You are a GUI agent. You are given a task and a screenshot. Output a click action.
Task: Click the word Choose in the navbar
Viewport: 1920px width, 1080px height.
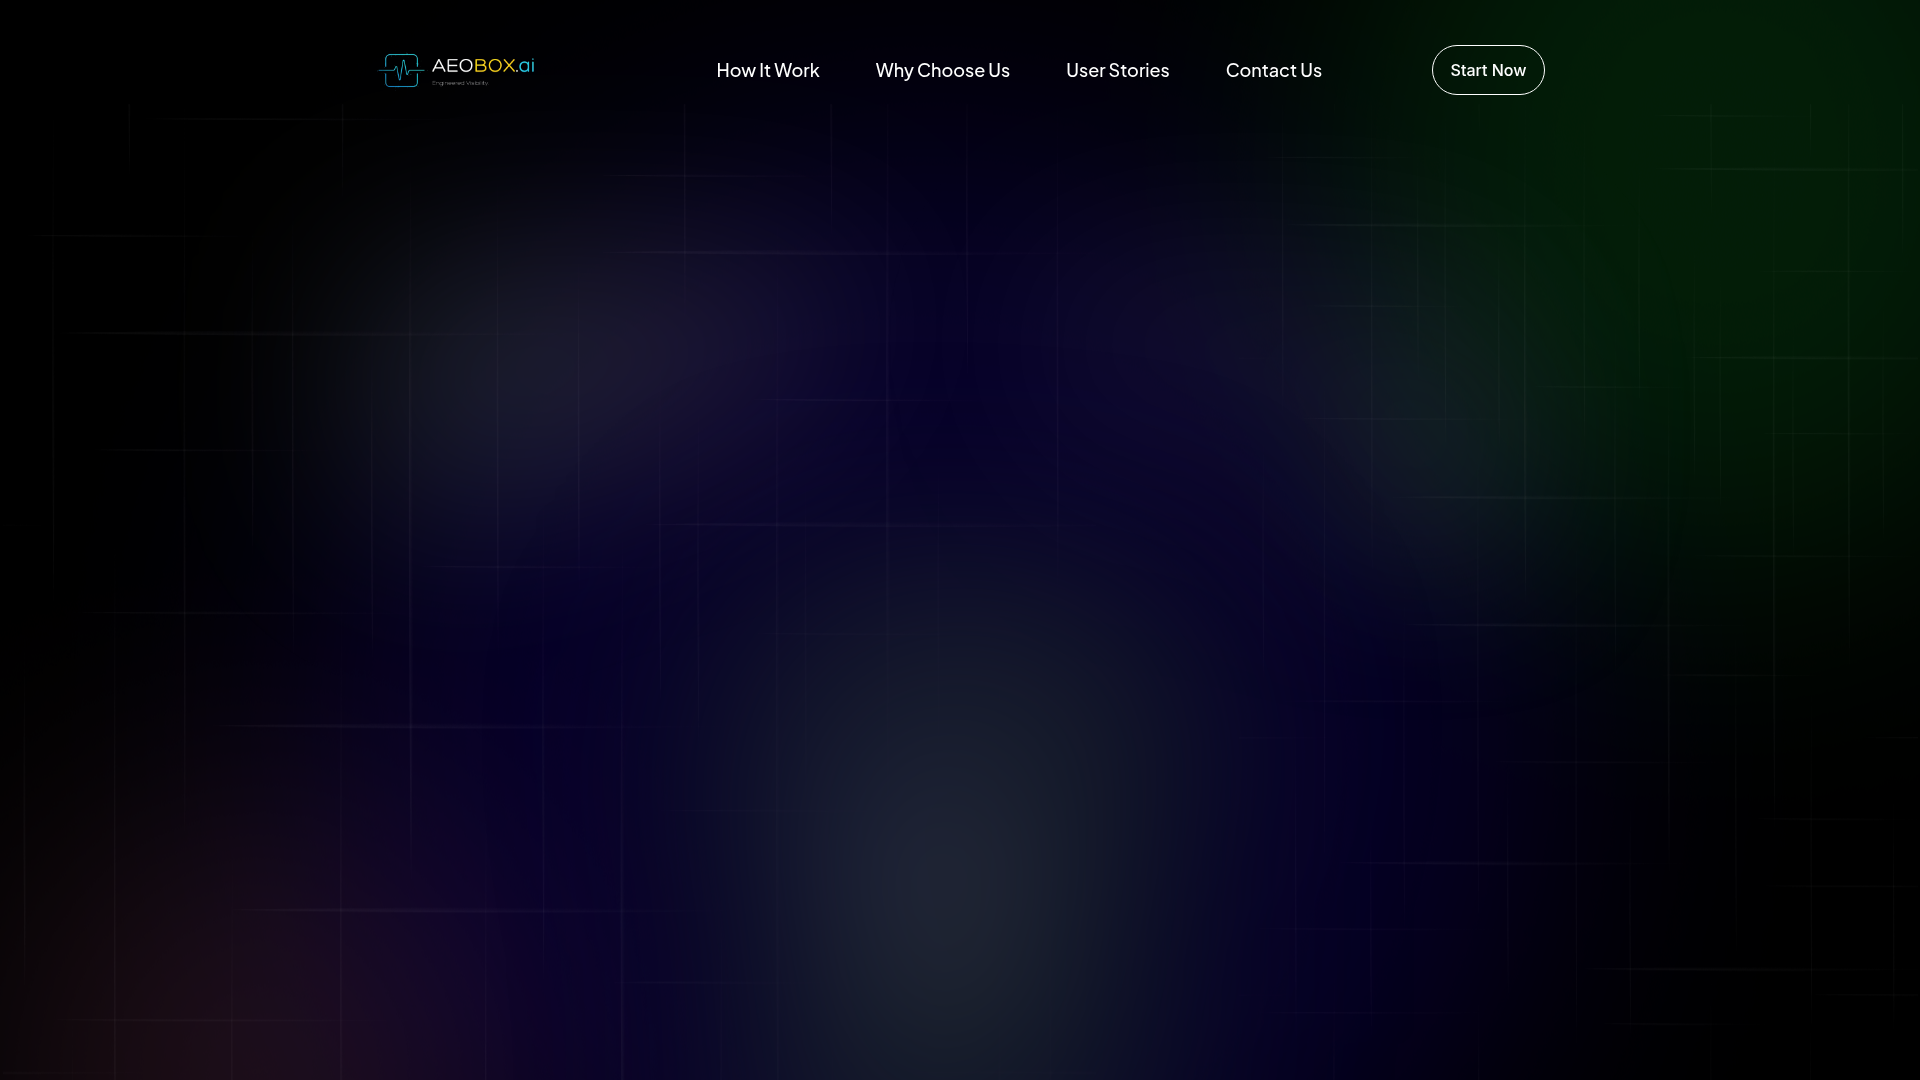[950, 70]
